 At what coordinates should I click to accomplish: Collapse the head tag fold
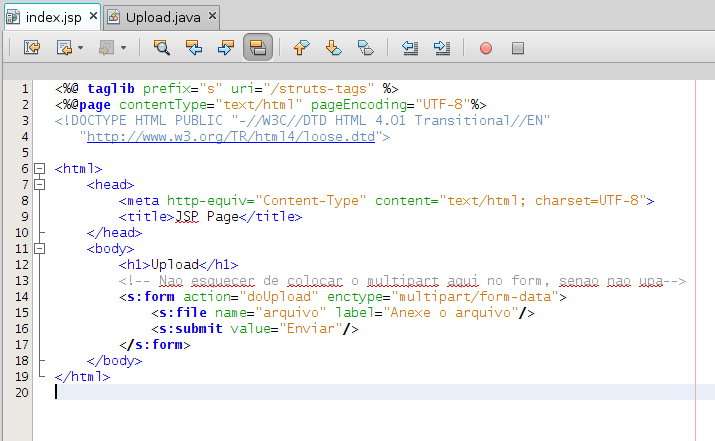(x=40, y=185)
